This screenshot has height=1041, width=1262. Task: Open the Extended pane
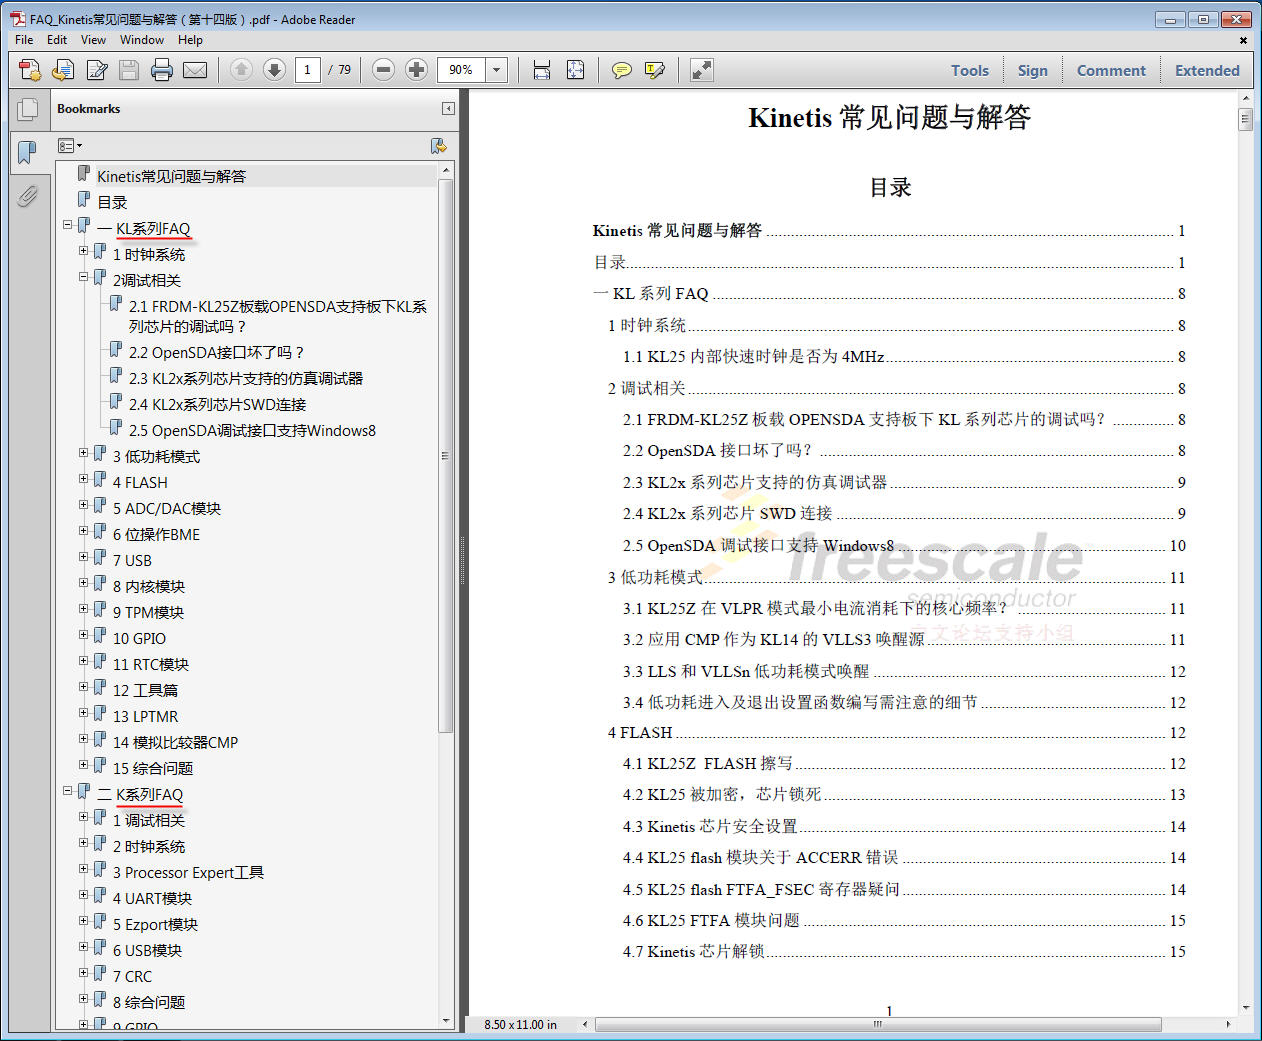pyautogui.click(x=1207, y=71)
